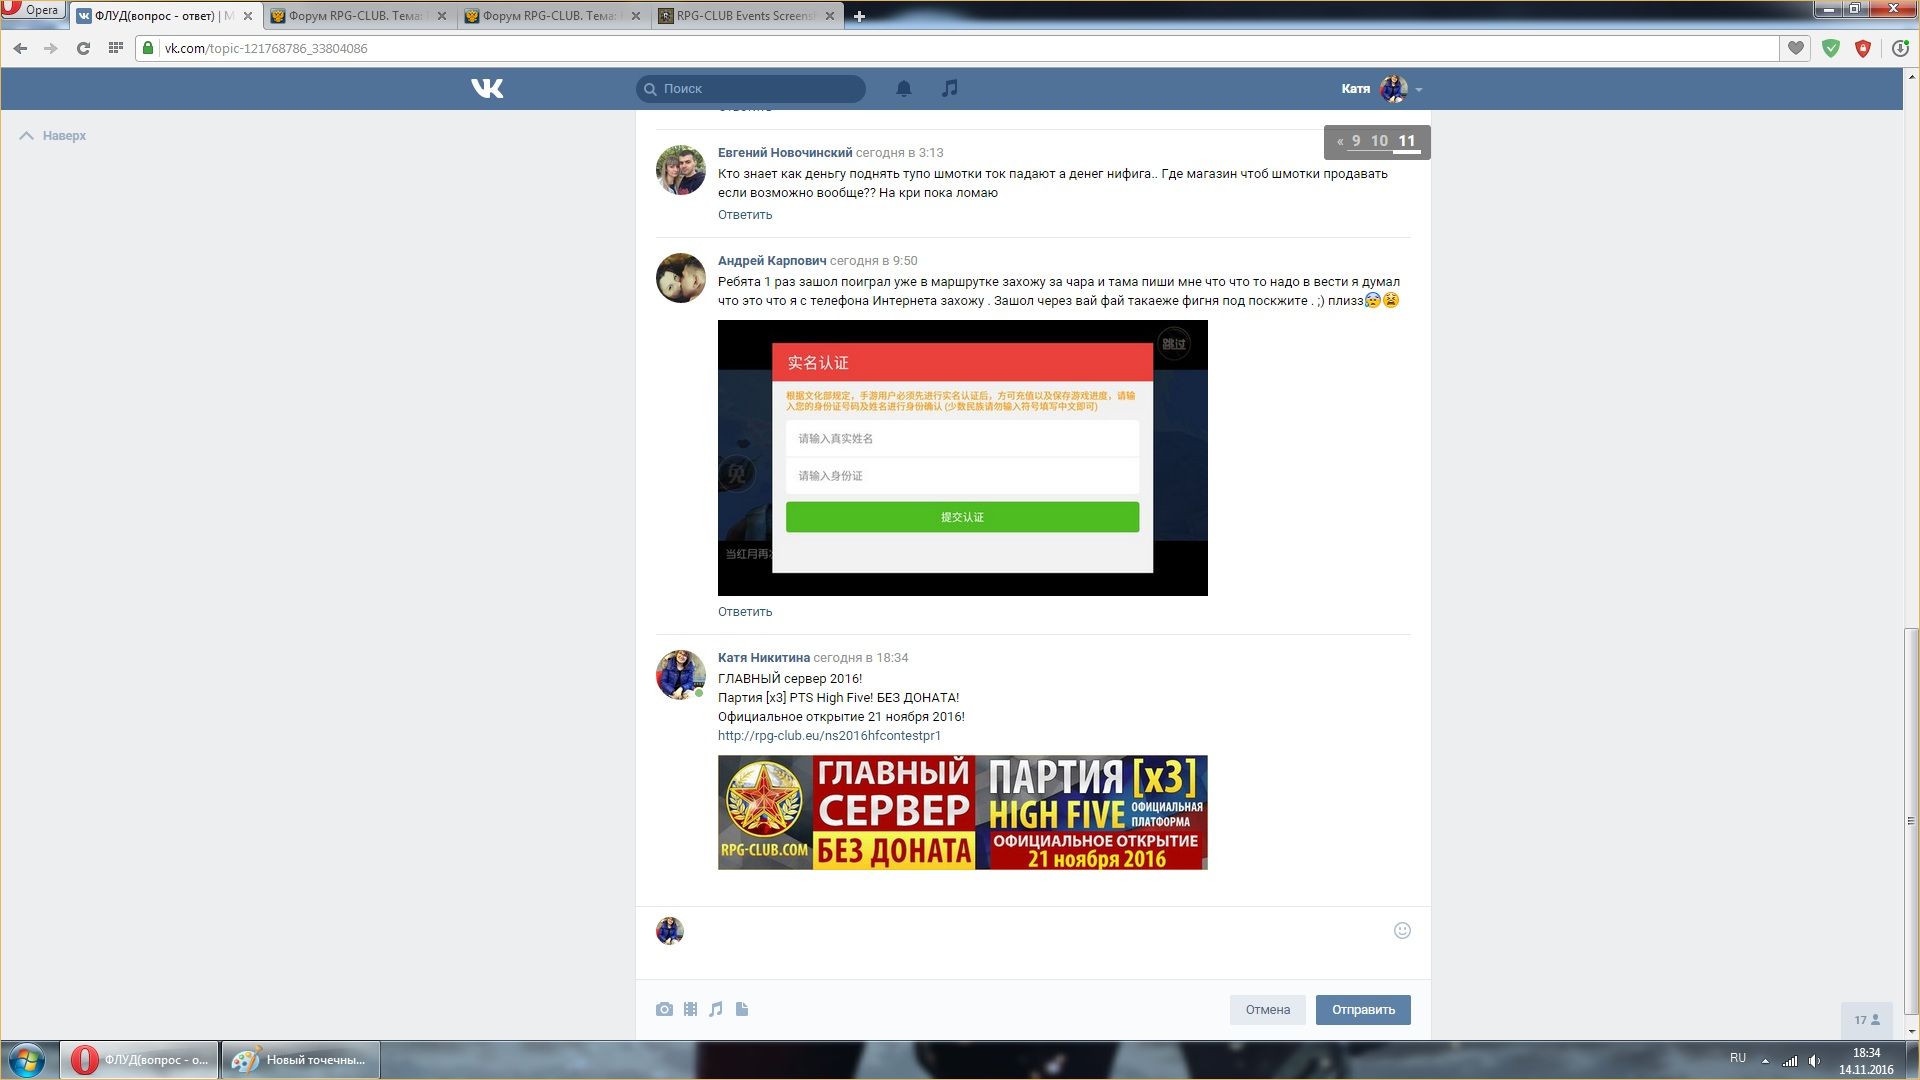Switch to the first Форум RPG-CLUB tab
Viewport: 1920px width, 1080px height.
pos(358,16)
